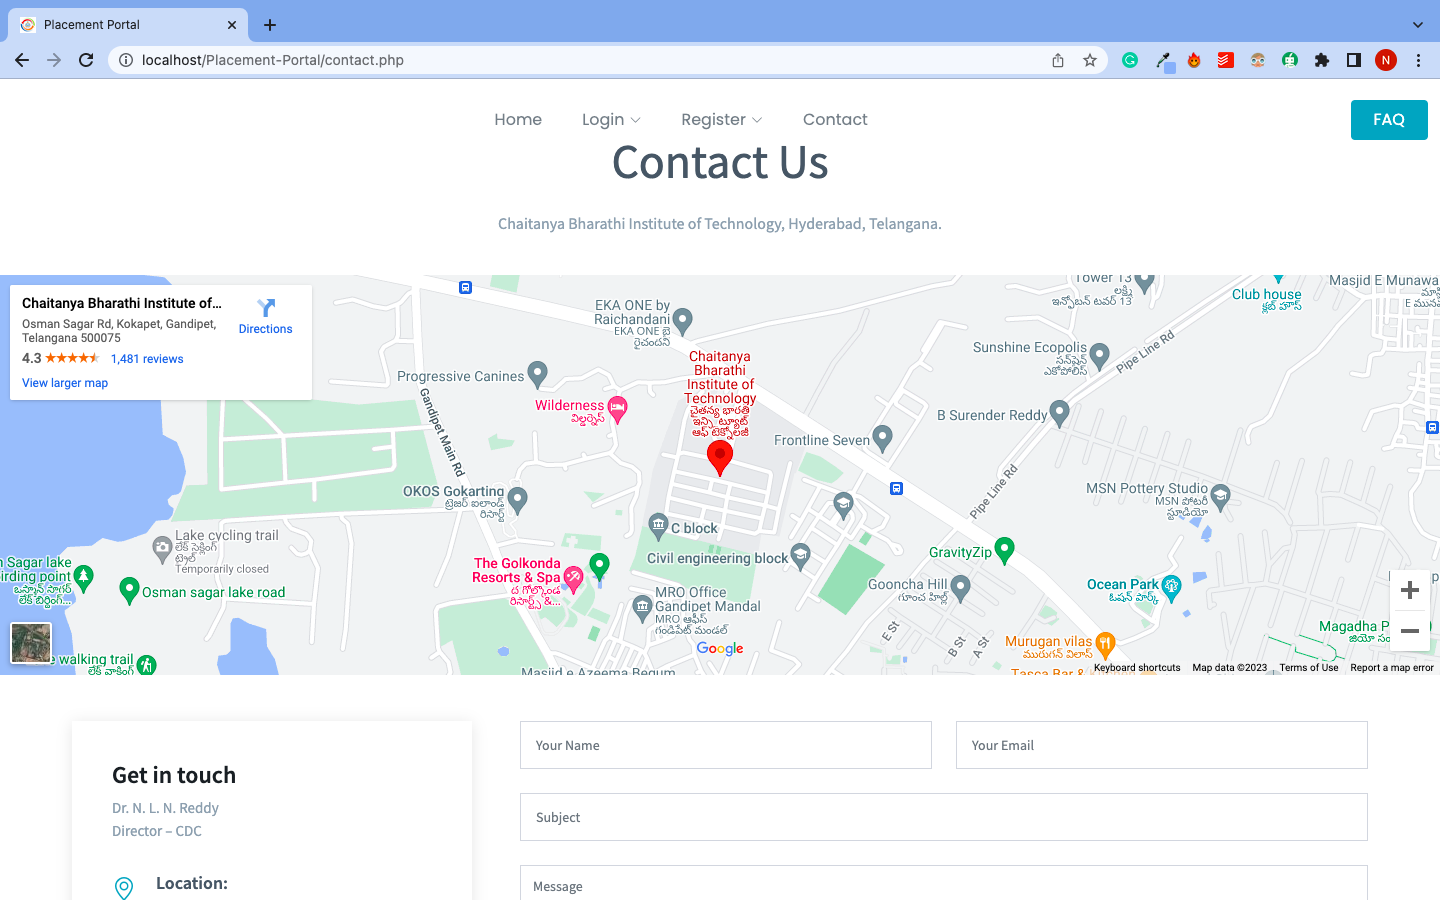Image resolution: width=1440 pixels, height=900 pixels.
Task: Open the color picker extension icon
Action: pyautogui.click(x=1164, y=61)
